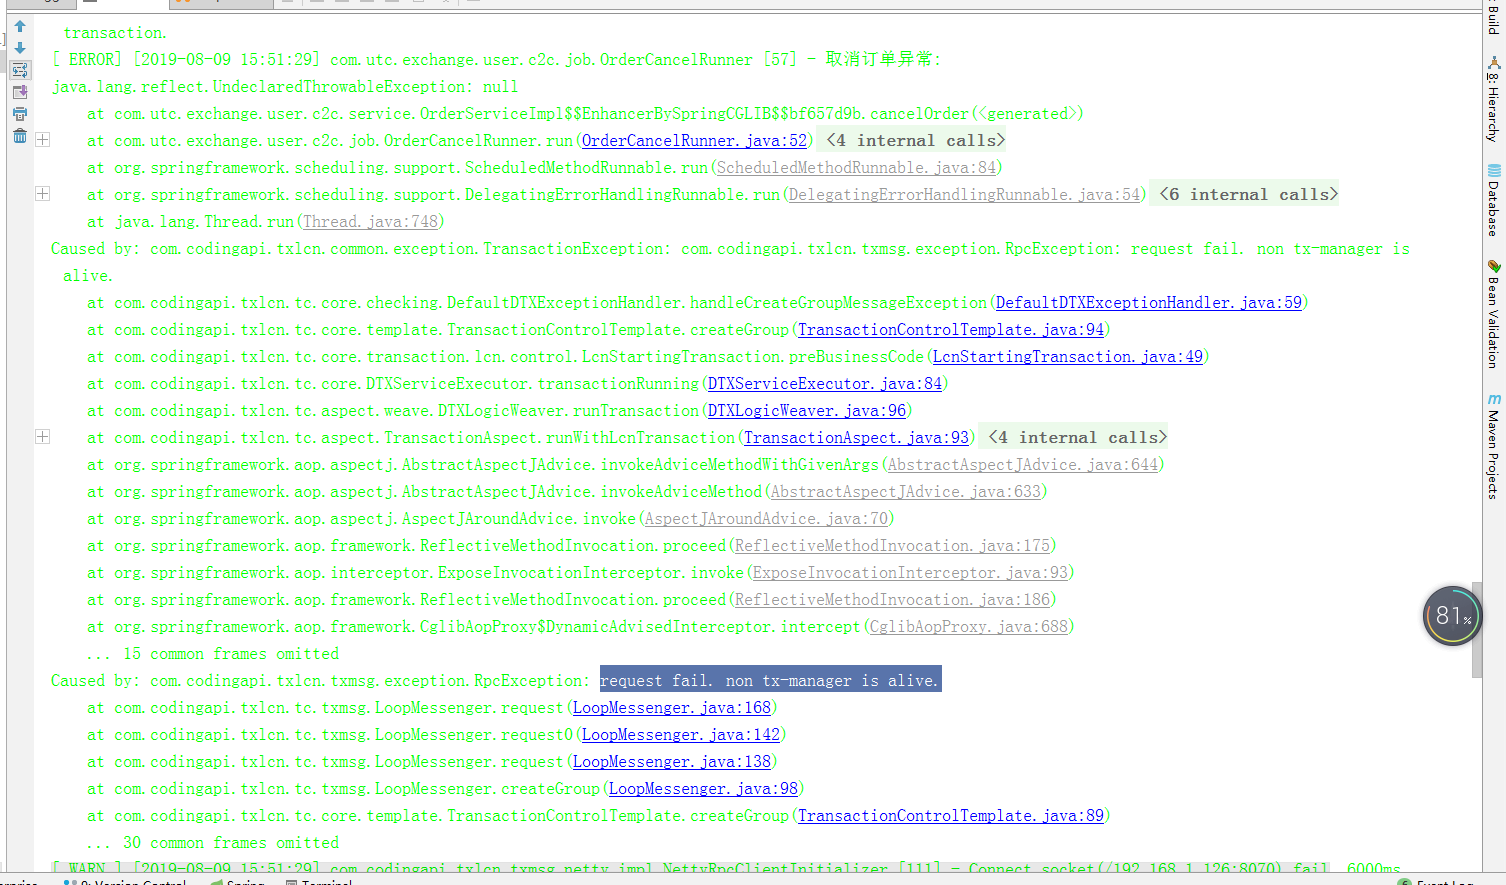Click the 81% memory indicator circle
Screen dimensions: 1506x885
pos(1451,616)
